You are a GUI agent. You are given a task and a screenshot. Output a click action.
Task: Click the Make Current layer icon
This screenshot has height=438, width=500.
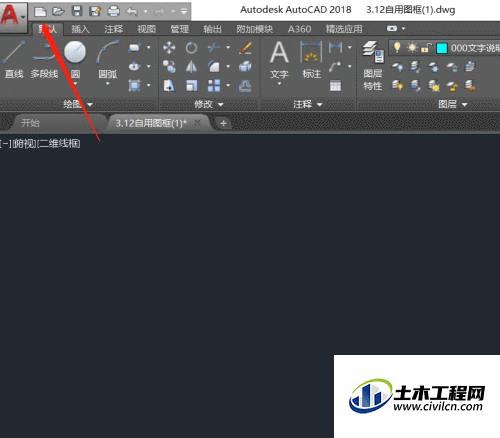coord(470,67)
